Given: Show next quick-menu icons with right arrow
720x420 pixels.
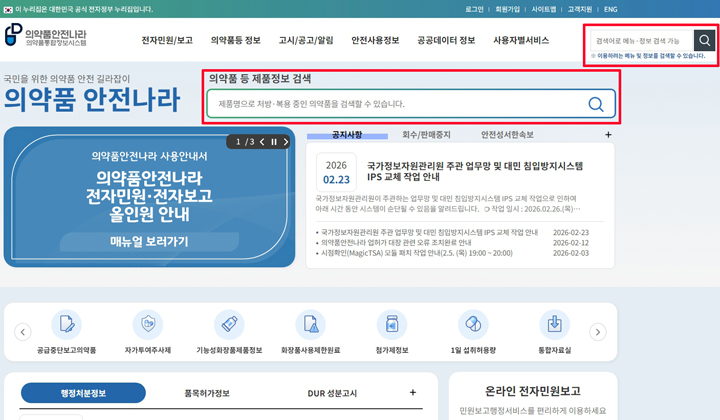Looking at the screenshot, I should (x=597, y=332).
